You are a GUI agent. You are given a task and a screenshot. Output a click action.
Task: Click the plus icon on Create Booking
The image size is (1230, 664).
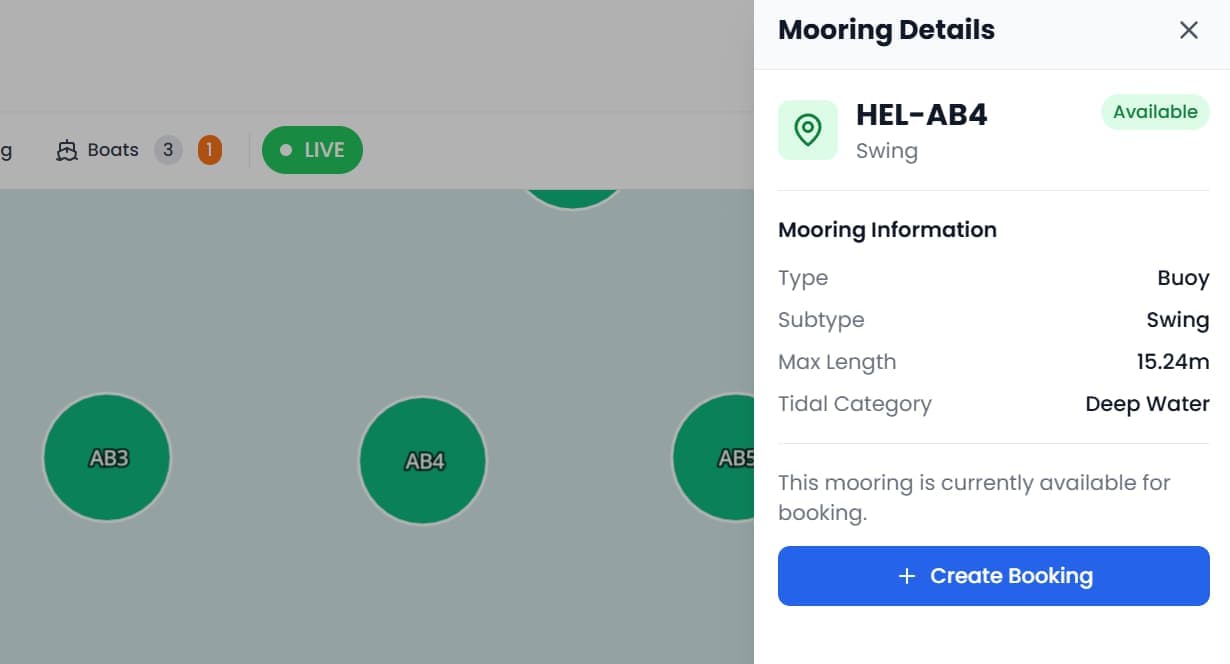(907, 576)
